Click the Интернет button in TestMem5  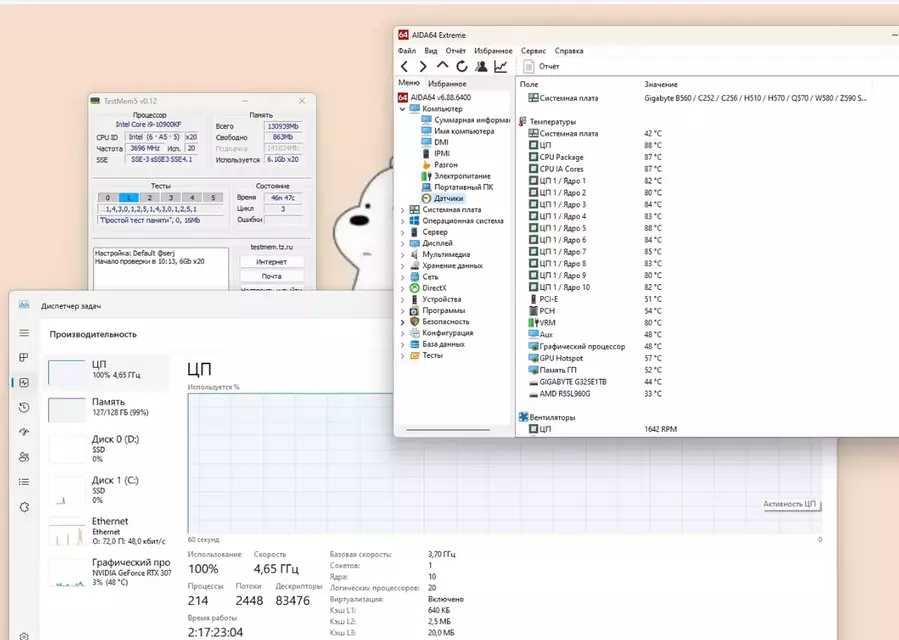tap(272, 262)
